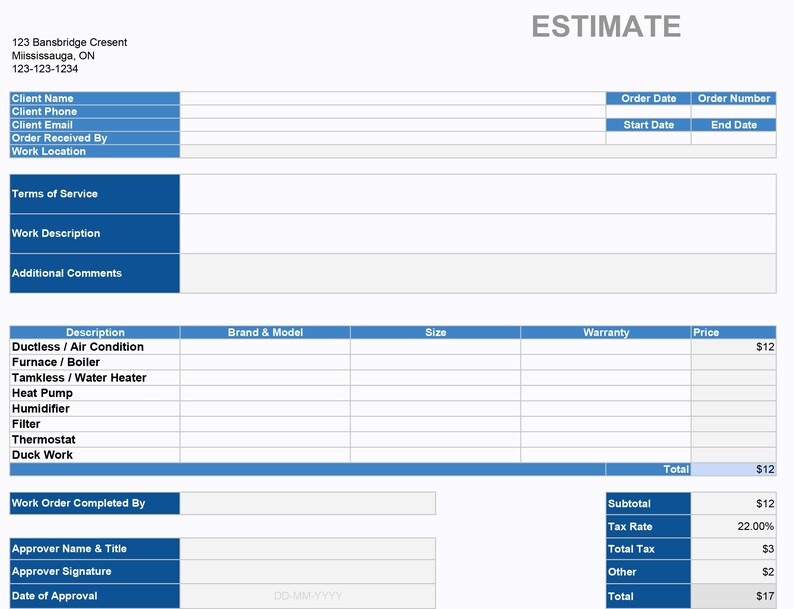Click the 'End Date' header cell
This screenshot has height=609, width=794.
tap(734, 125)
